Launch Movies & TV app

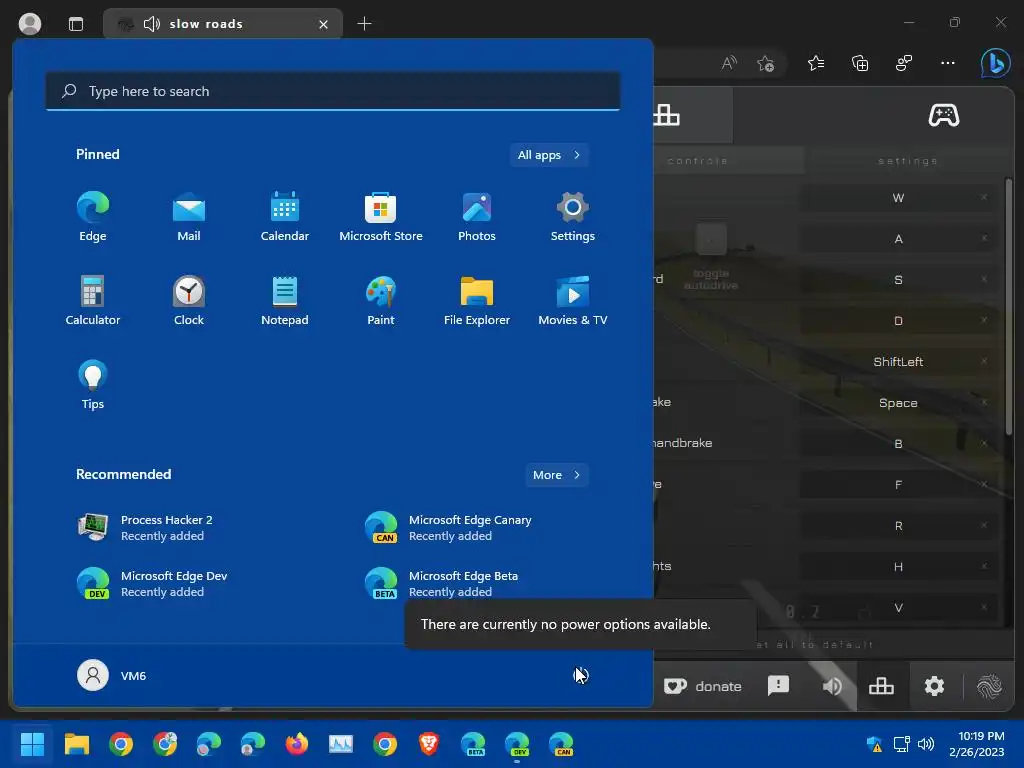573,300
